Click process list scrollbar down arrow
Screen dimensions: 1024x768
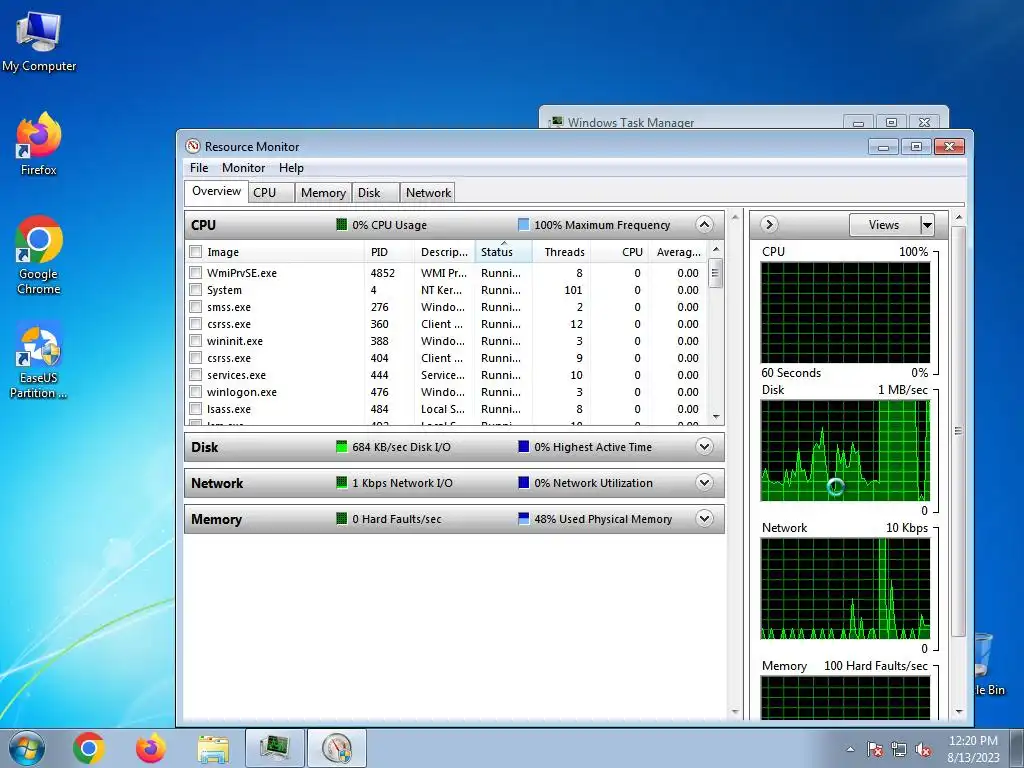[x=716, y=417]
